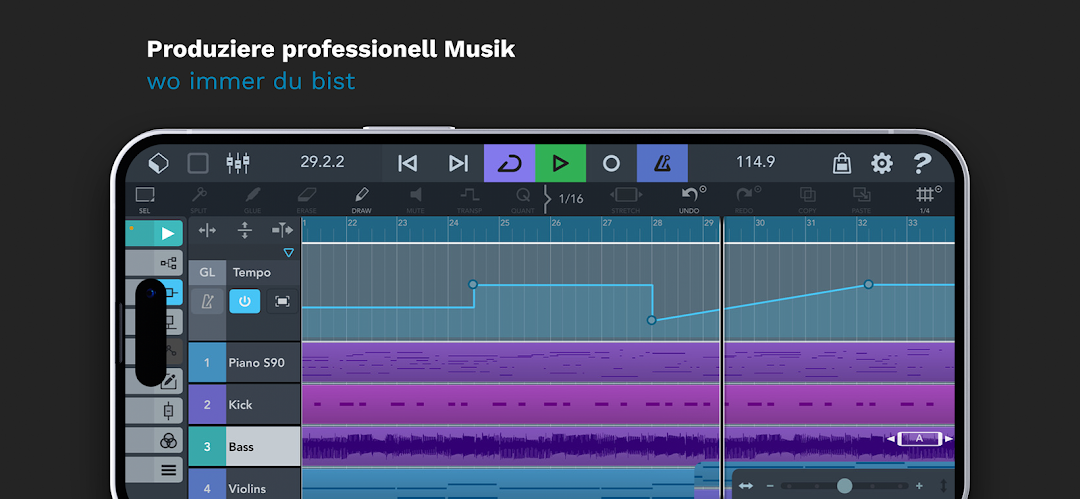Tap the horizontal split arrows icon above tracks

[207, 230]
